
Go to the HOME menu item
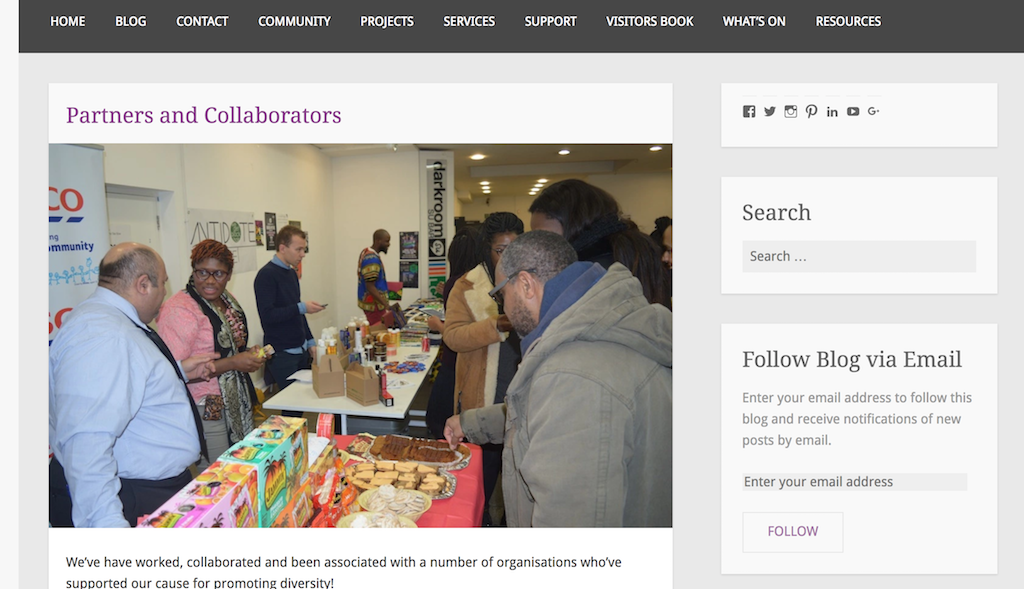click(x=68, y=22)
